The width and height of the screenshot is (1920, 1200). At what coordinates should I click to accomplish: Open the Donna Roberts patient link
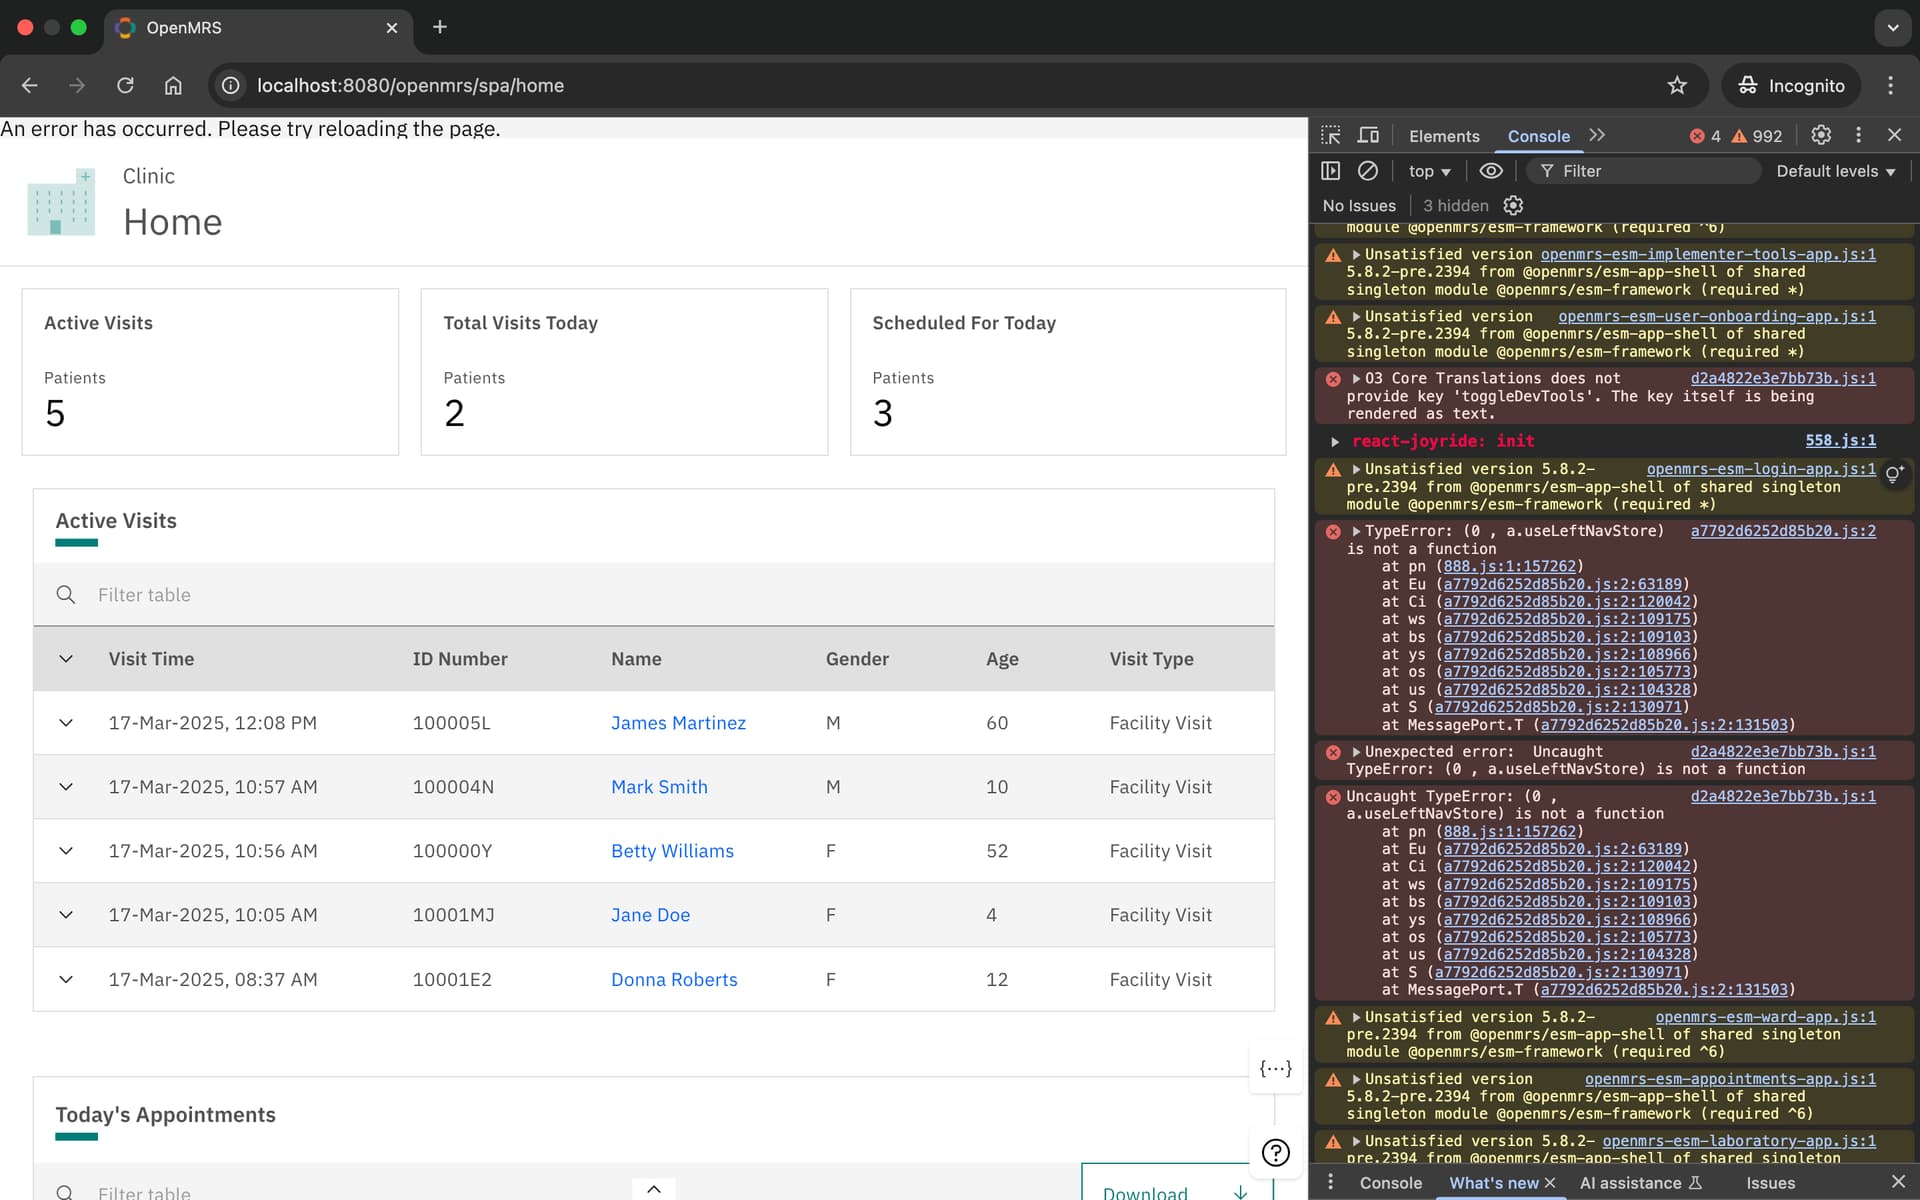[x=674, y=980]
